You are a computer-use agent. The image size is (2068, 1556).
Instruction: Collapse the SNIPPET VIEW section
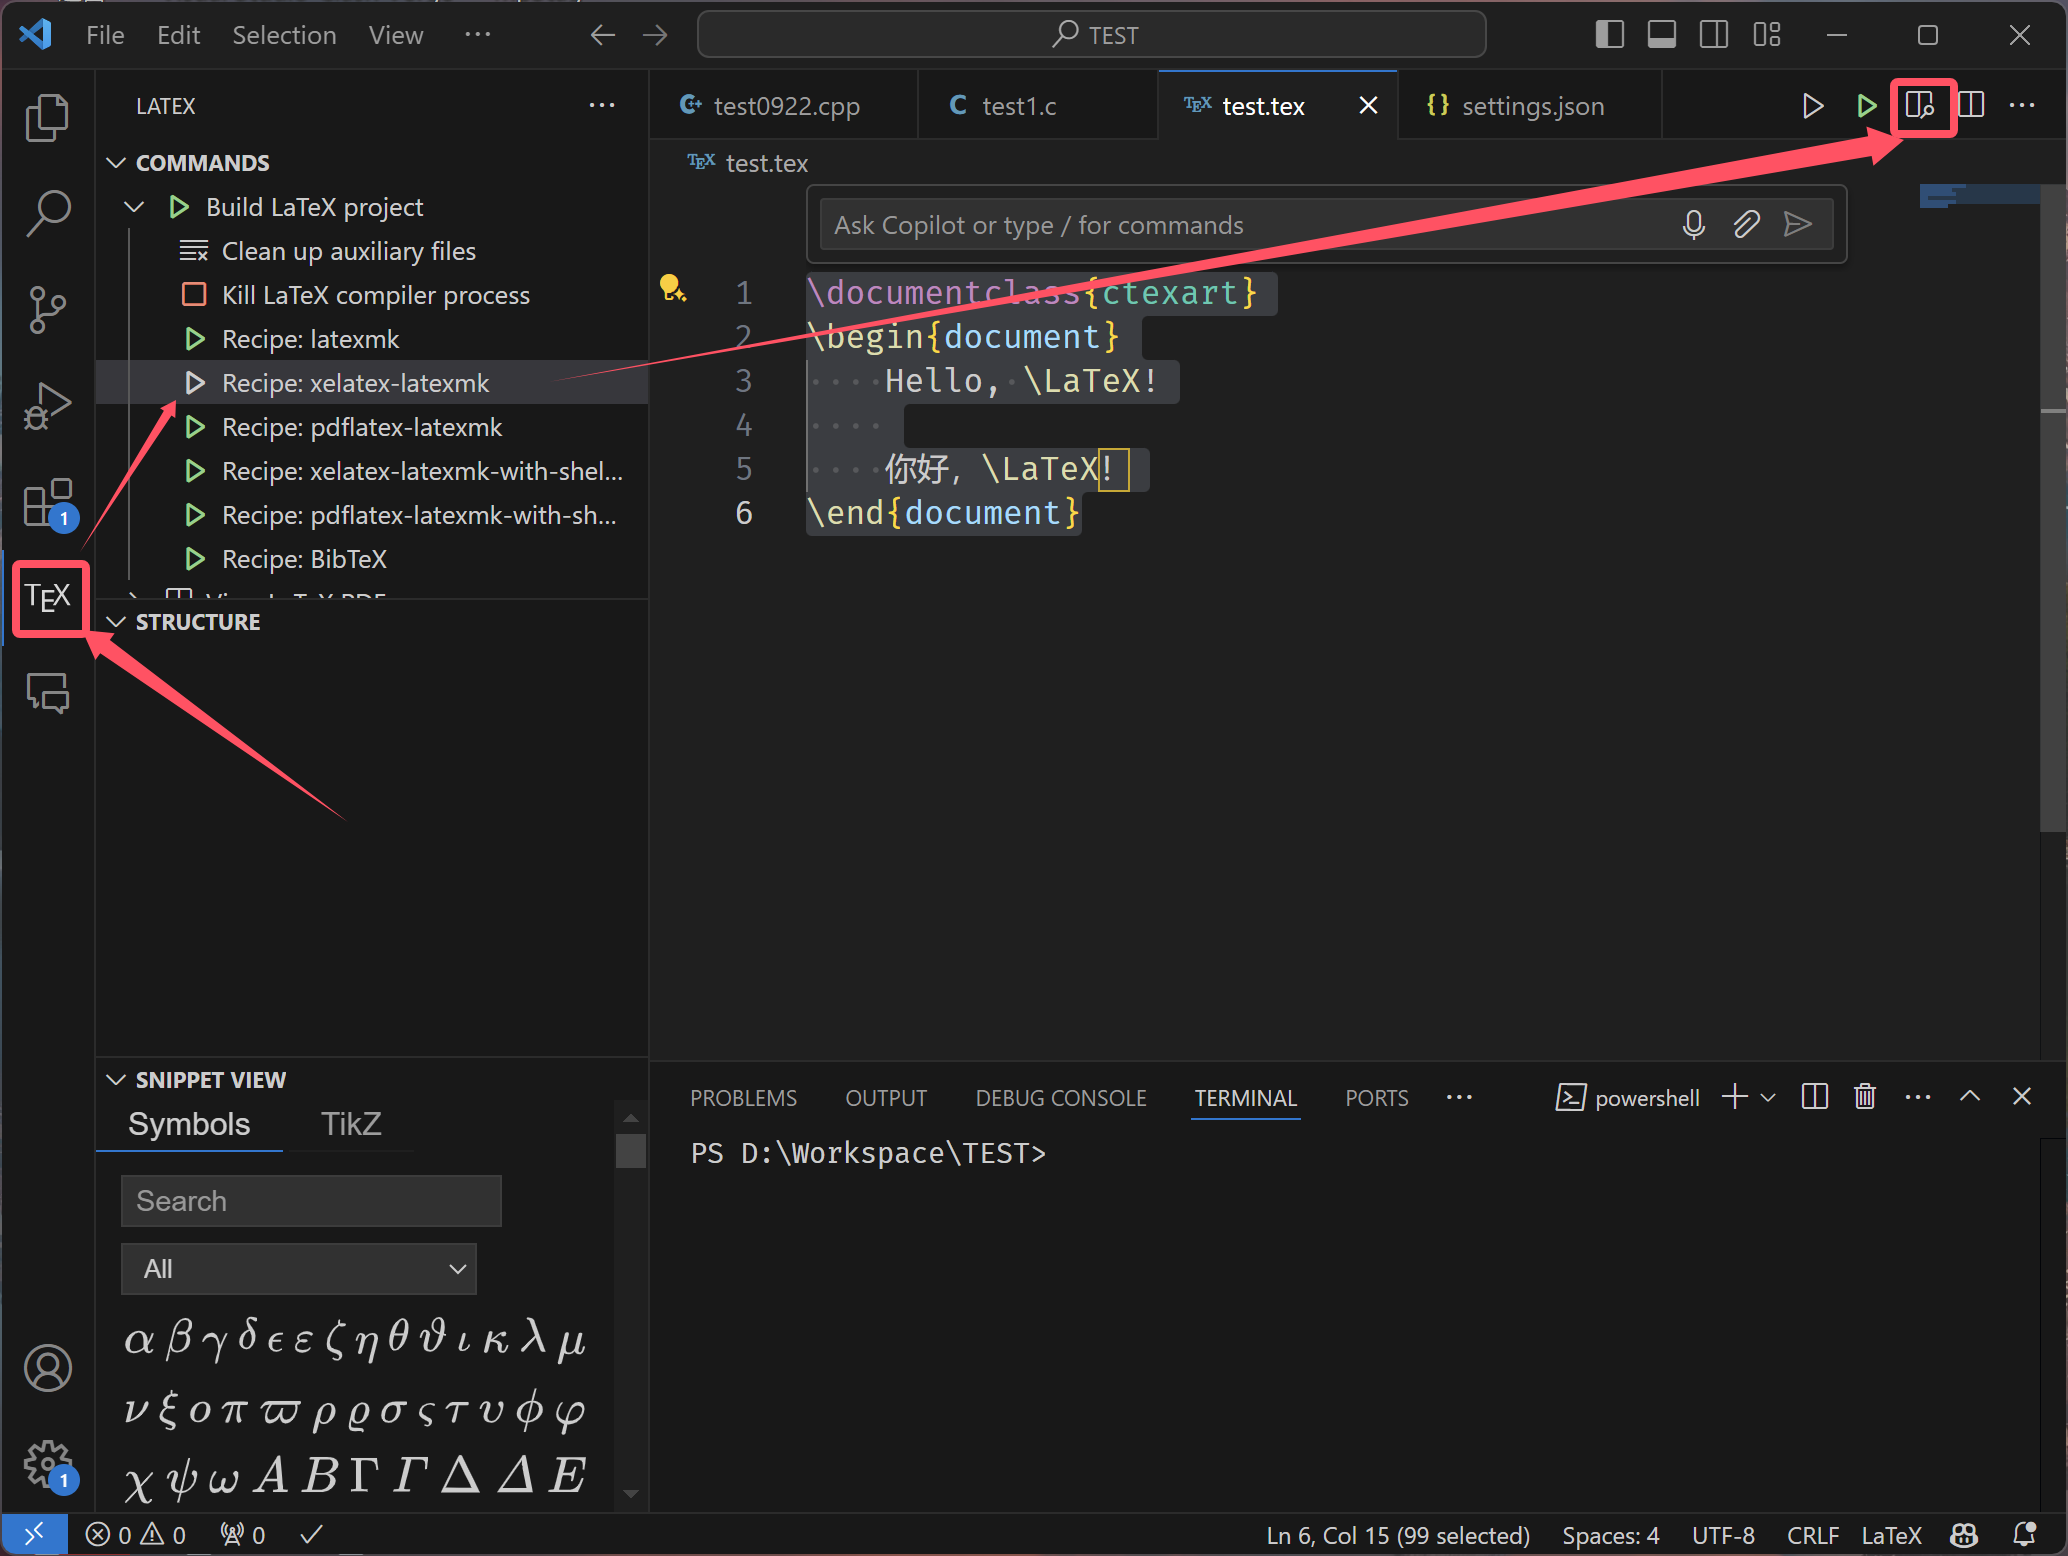tap(116, 1080)
